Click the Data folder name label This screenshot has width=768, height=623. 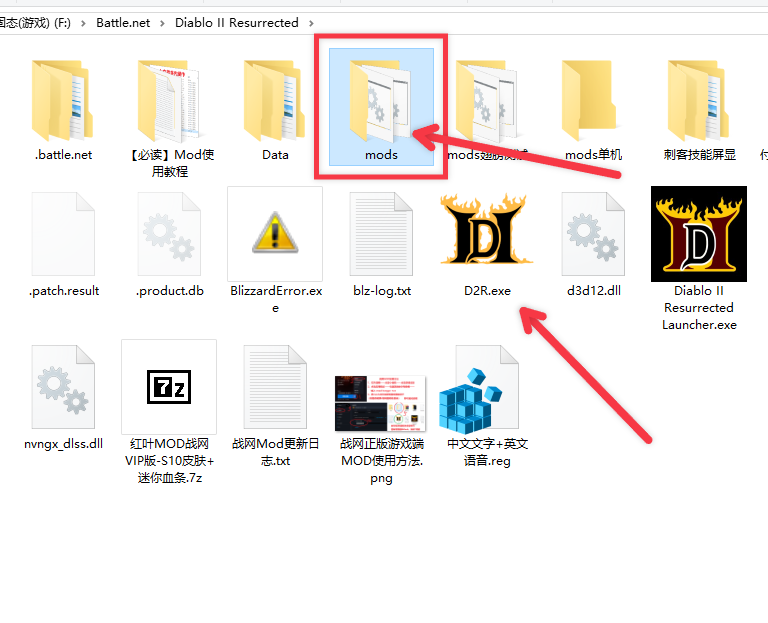[275, 155]
